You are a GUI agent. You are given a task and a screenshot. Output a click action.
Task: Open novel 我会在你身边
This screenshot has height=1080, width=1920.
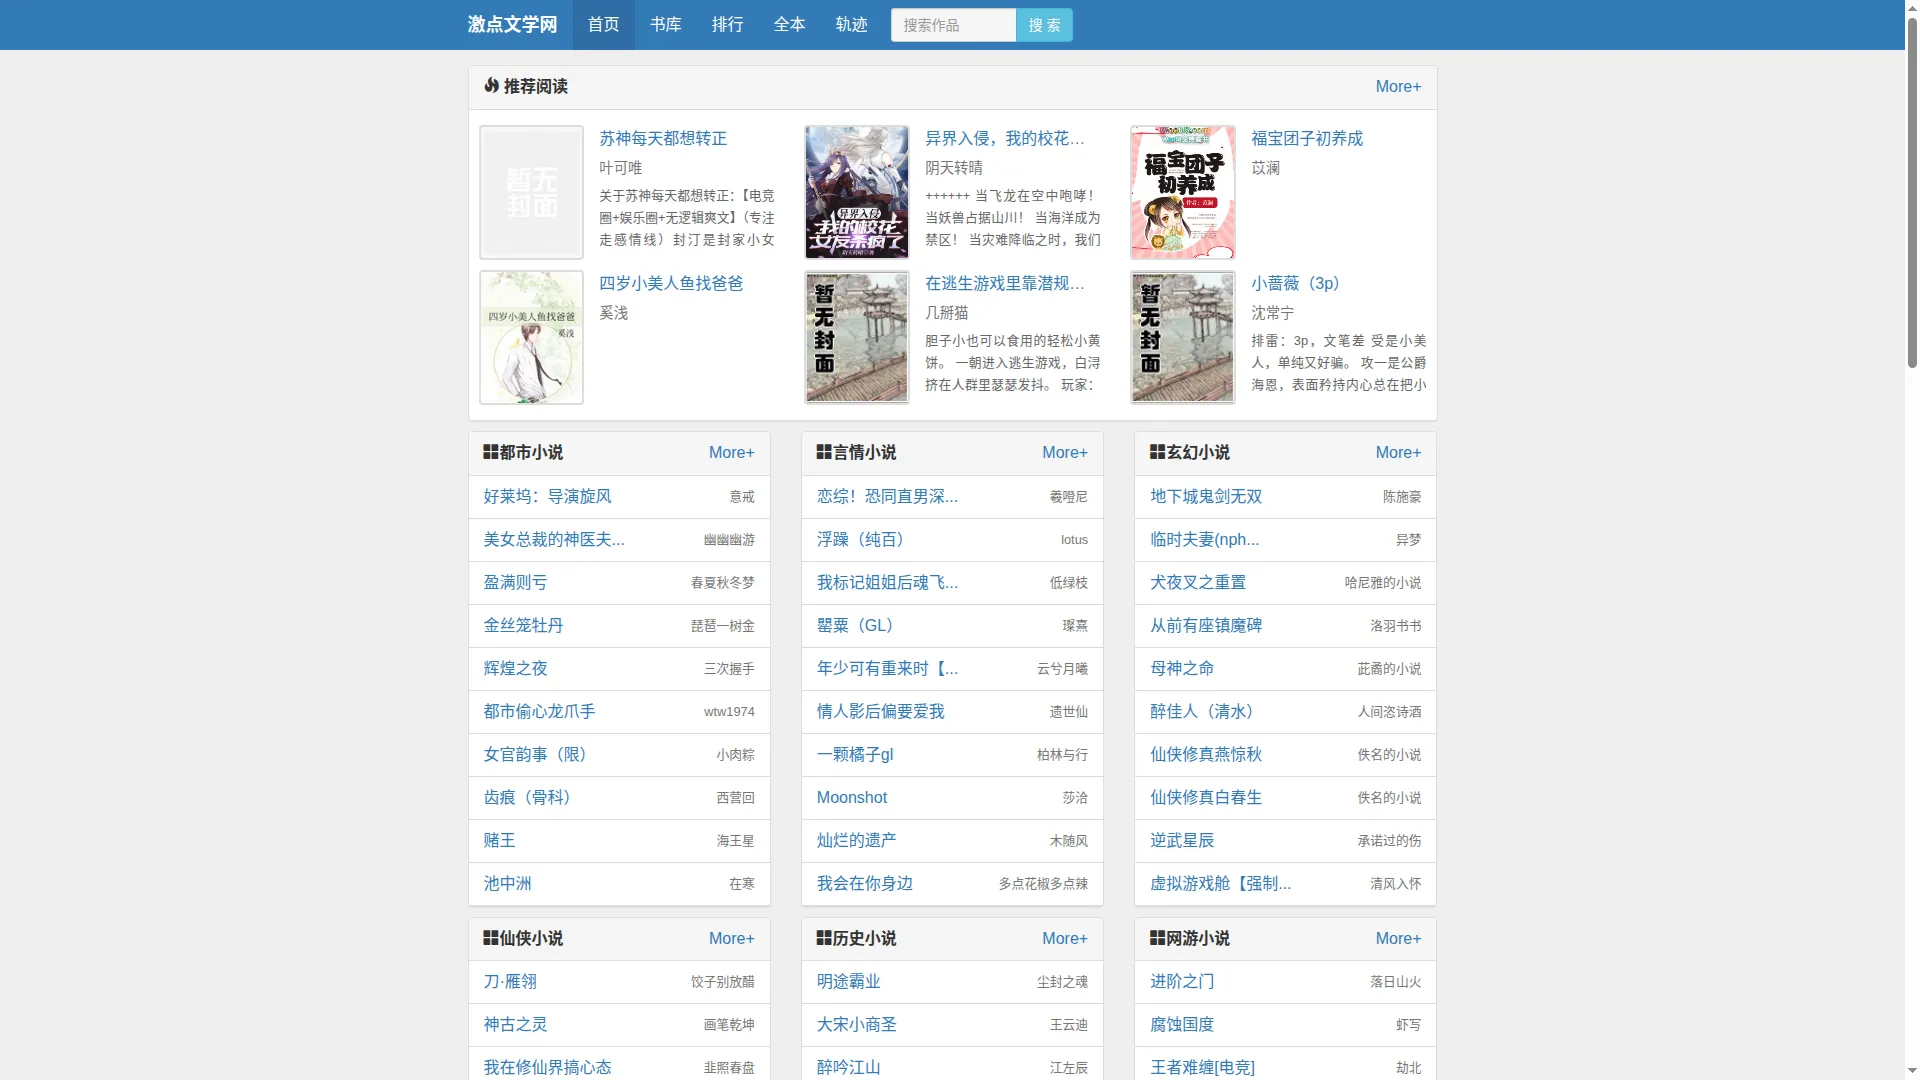pos(864,883)
